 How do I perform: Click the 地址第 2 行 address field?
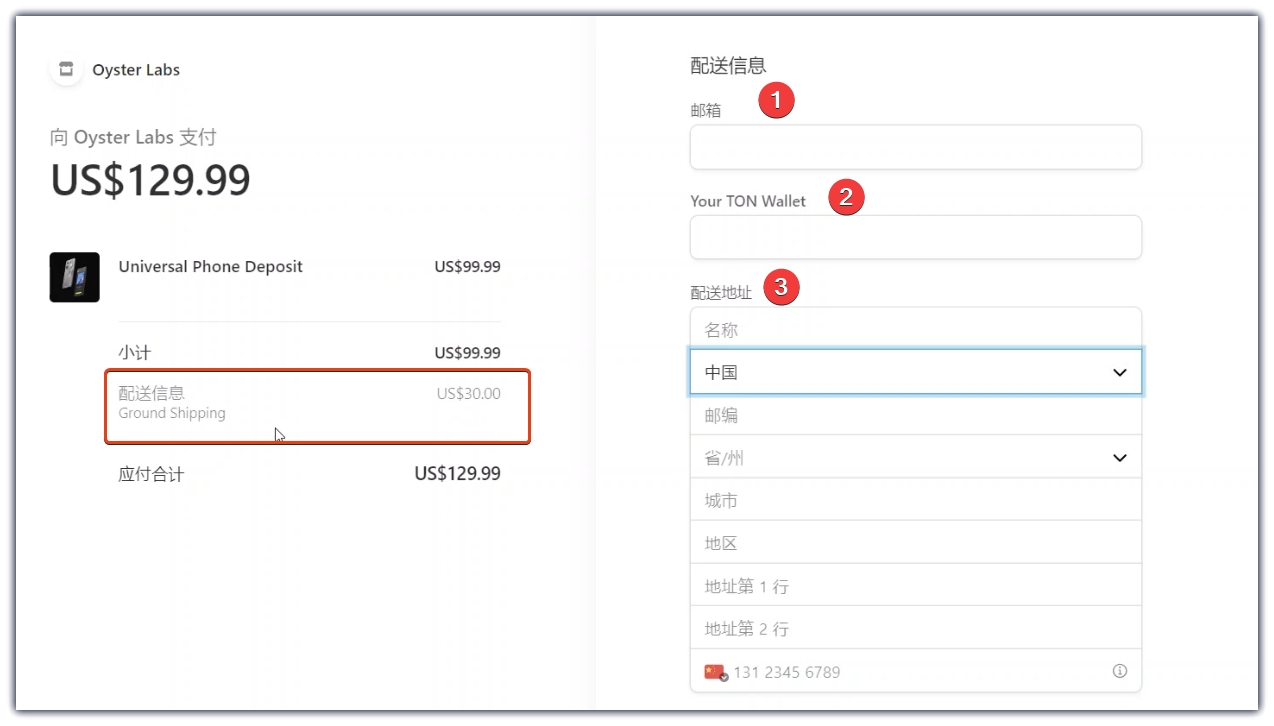click(915, 629)
